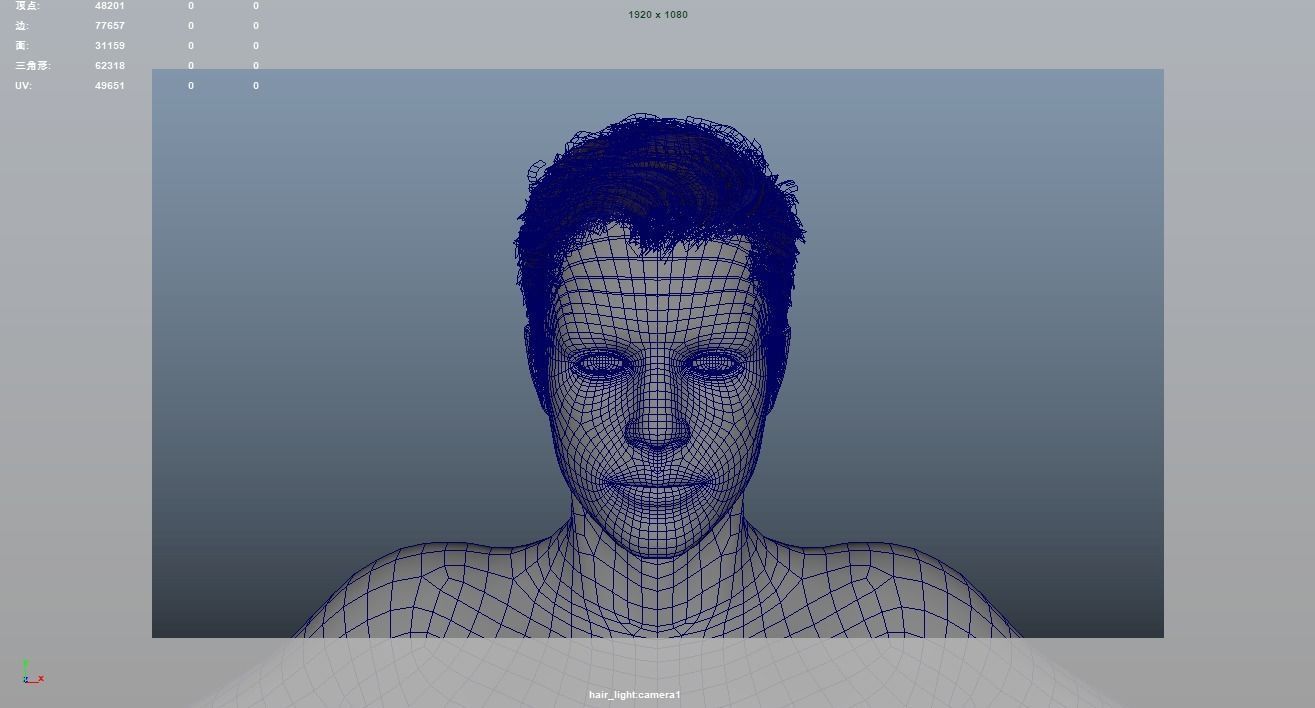This screenshot has width=1315, height=708.
Task: Click the face count value '31159'
Action: tap(110, 46)
